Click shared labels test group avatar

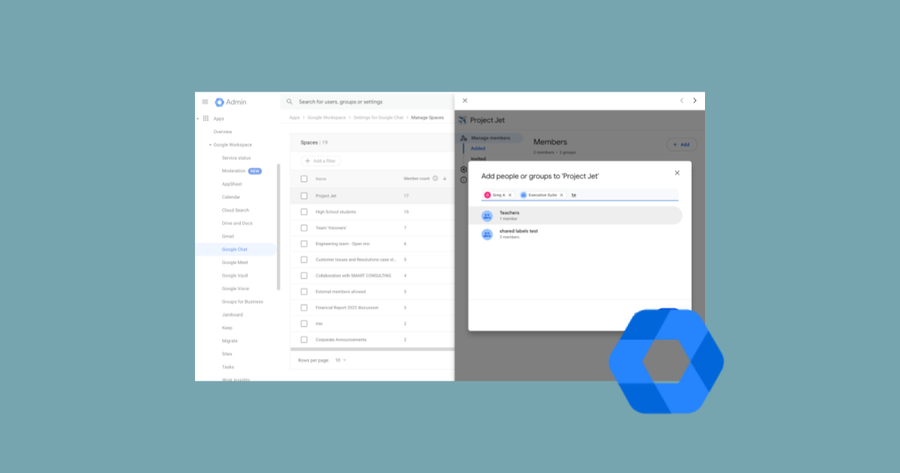click(x=487, y=234)
